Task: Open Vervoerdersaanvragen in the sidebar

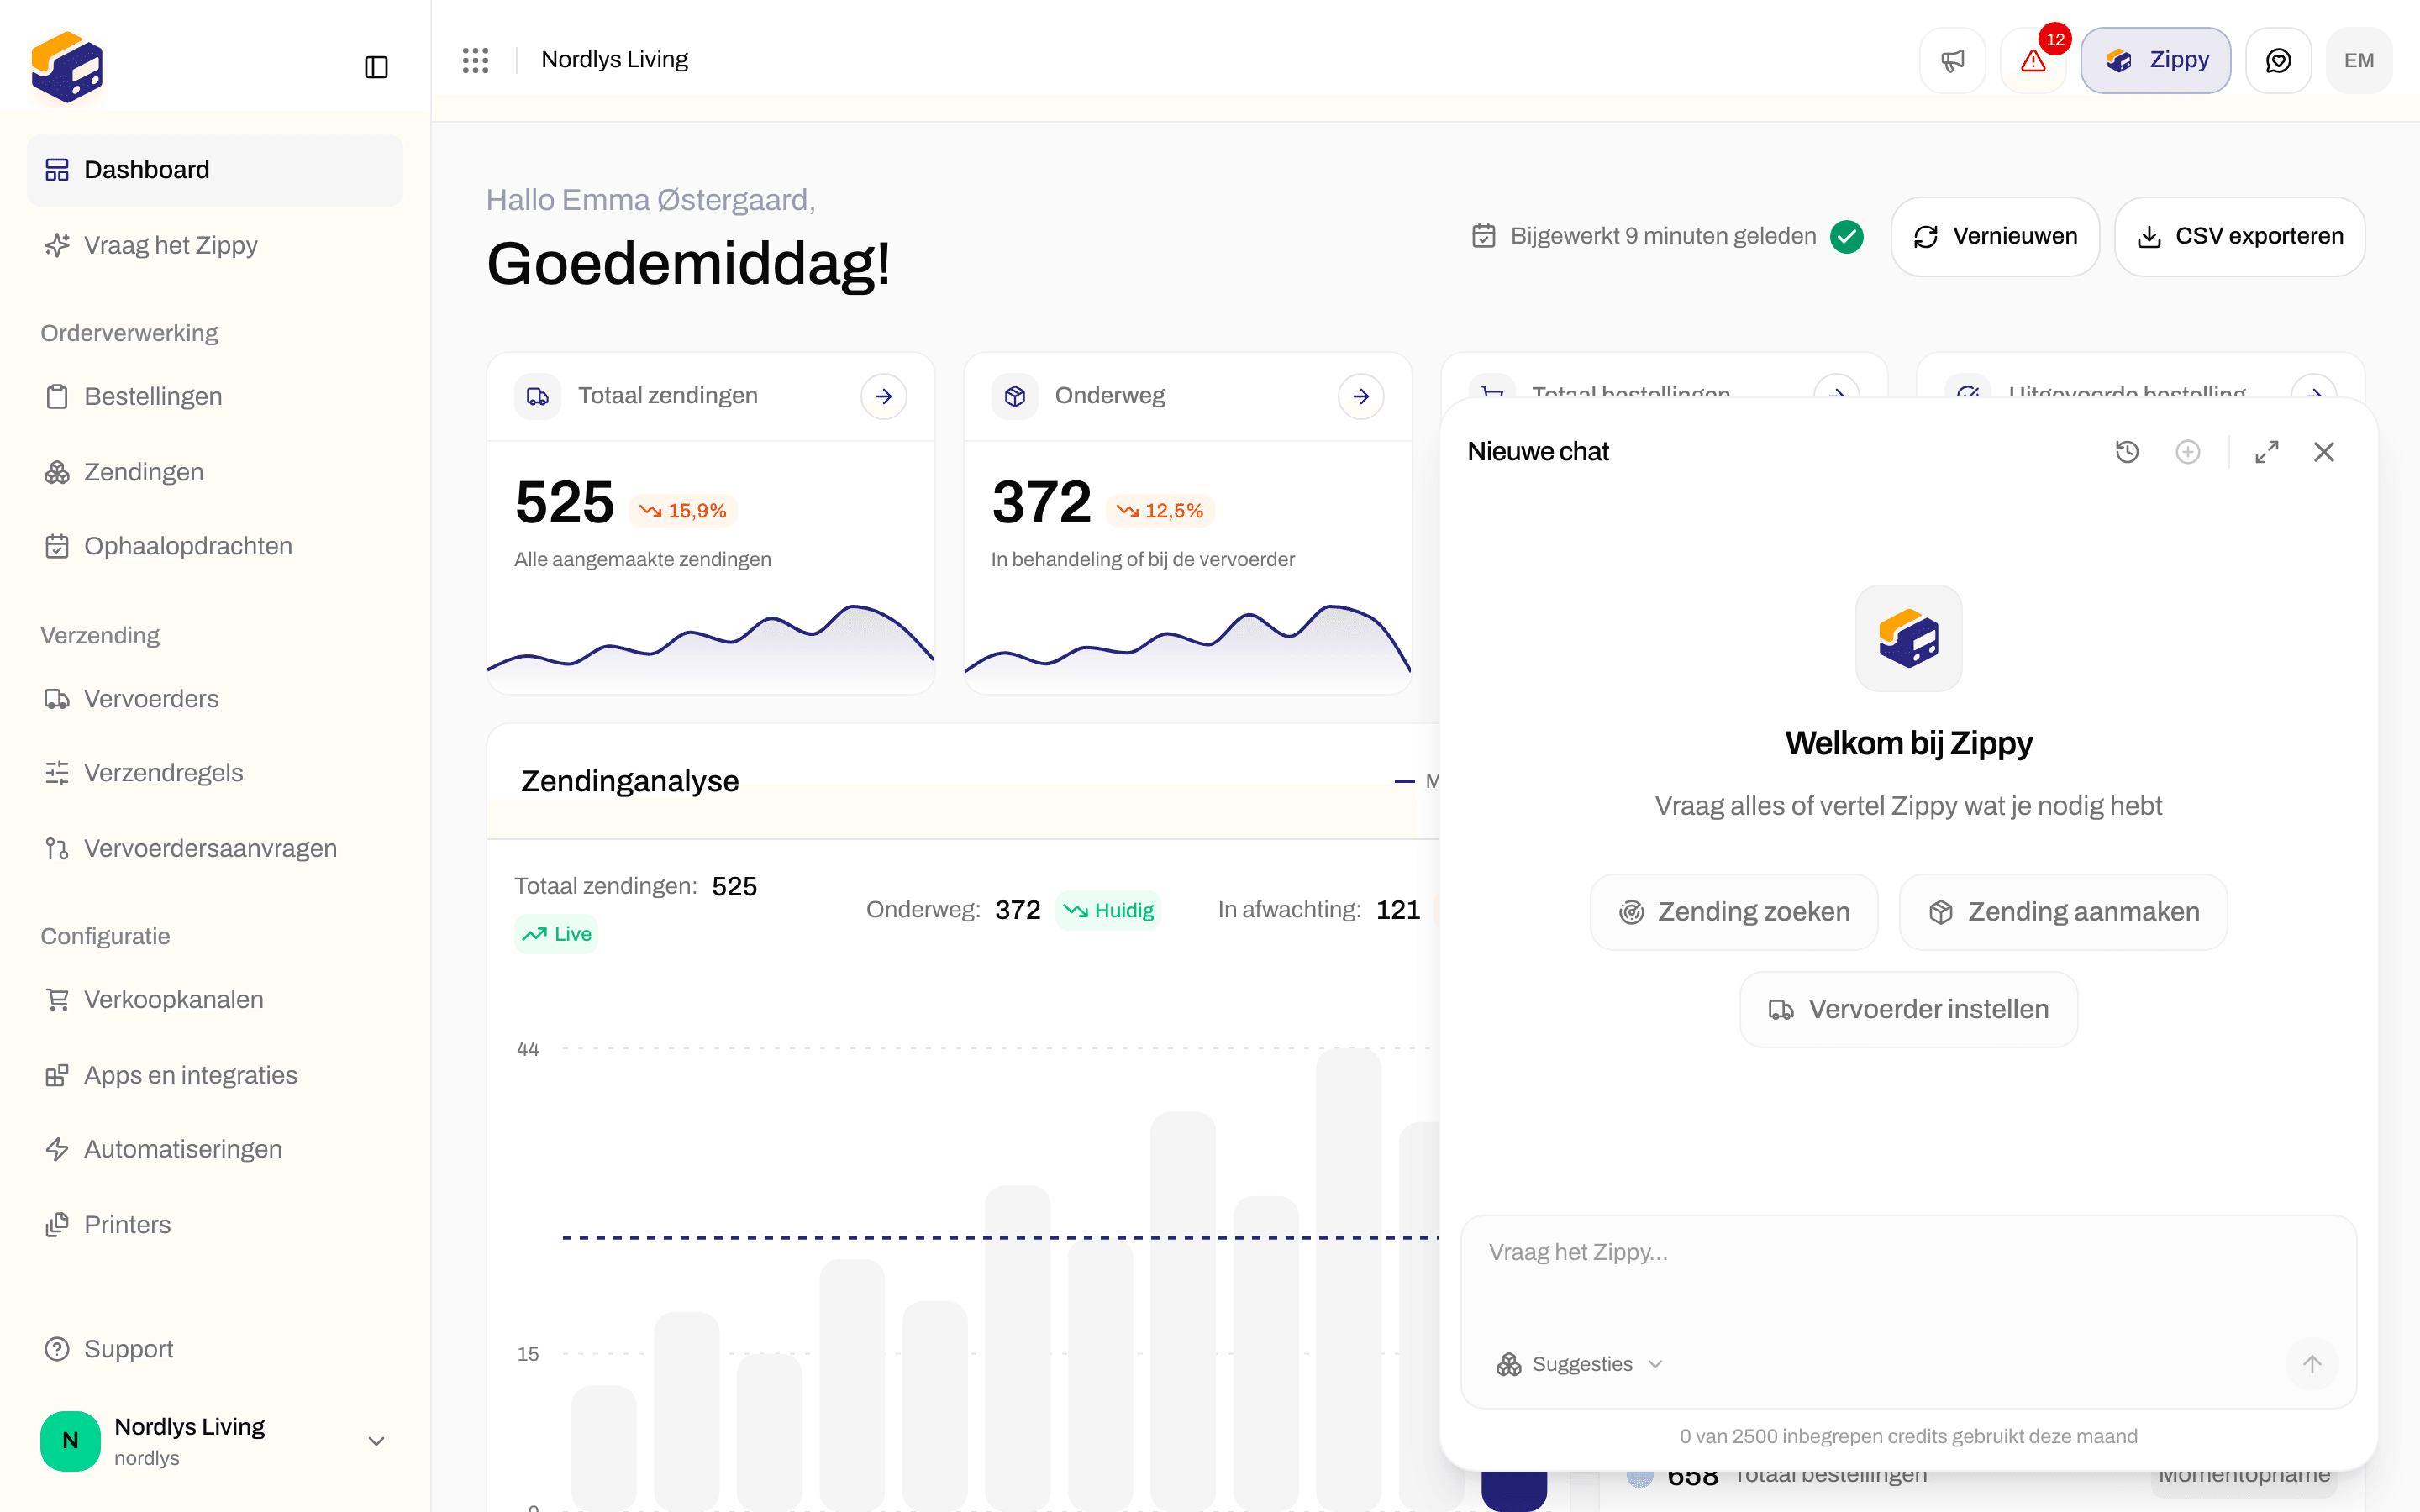Action: pyautogui.click(x=214, y=848)
